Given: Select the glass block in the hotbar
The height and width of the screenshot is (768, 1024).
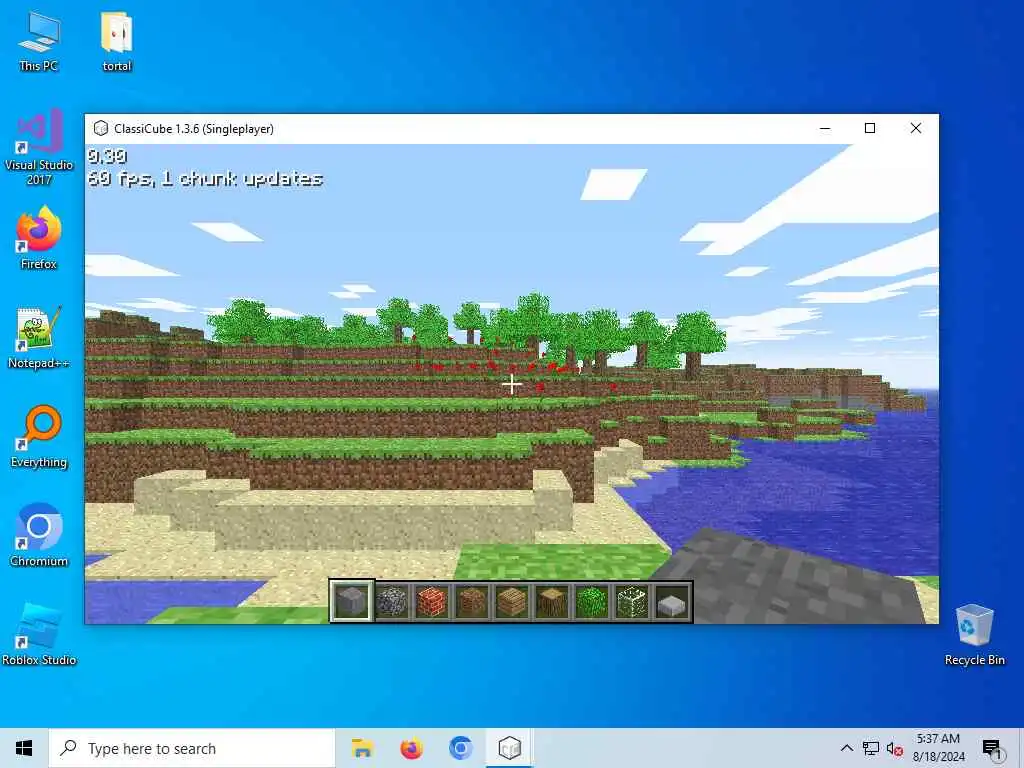Looking at the screenshot, I should pyautogui.click(x=632, y=601).
